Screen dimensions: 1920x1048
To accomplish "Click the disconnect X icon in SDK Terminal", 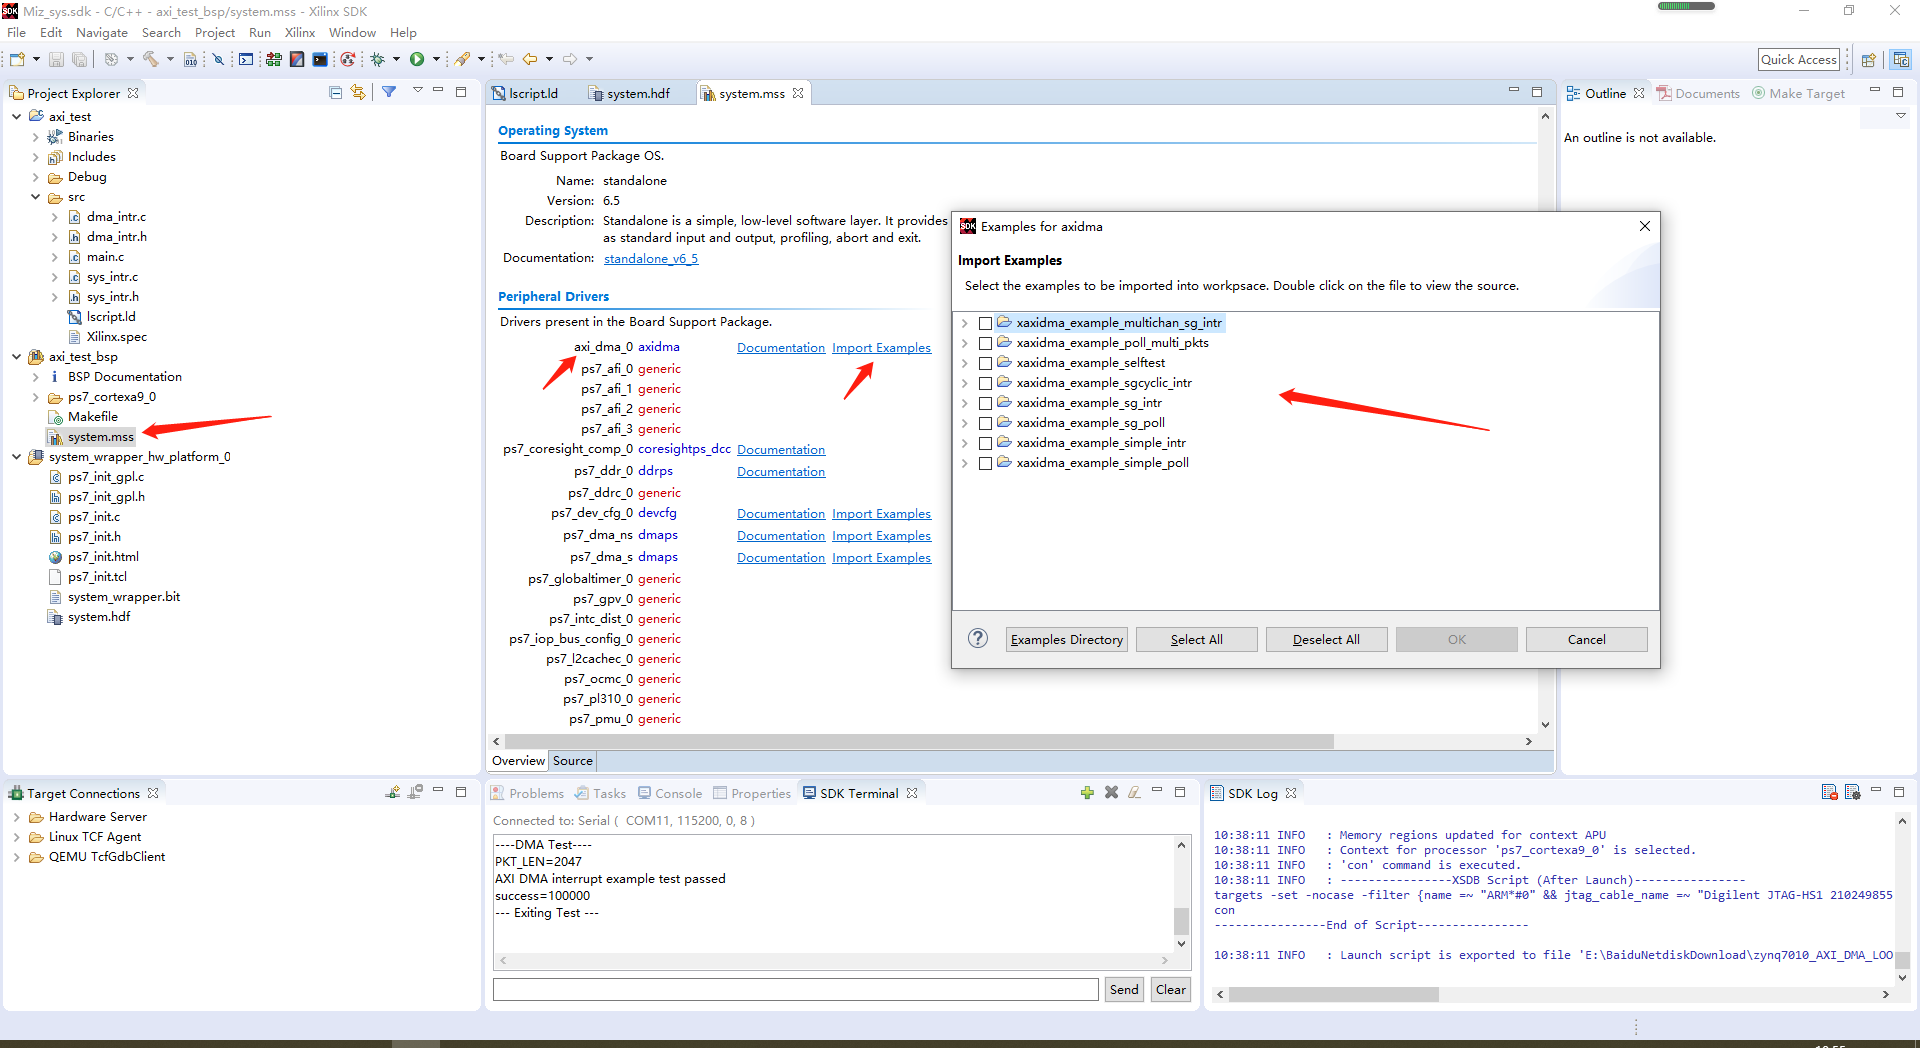I will coord(1111,793).
